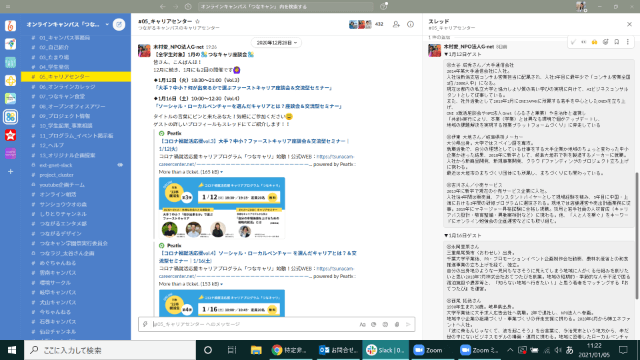Open the 1/12 event flyer image
The image size is (640, 360).
point(222,208)
